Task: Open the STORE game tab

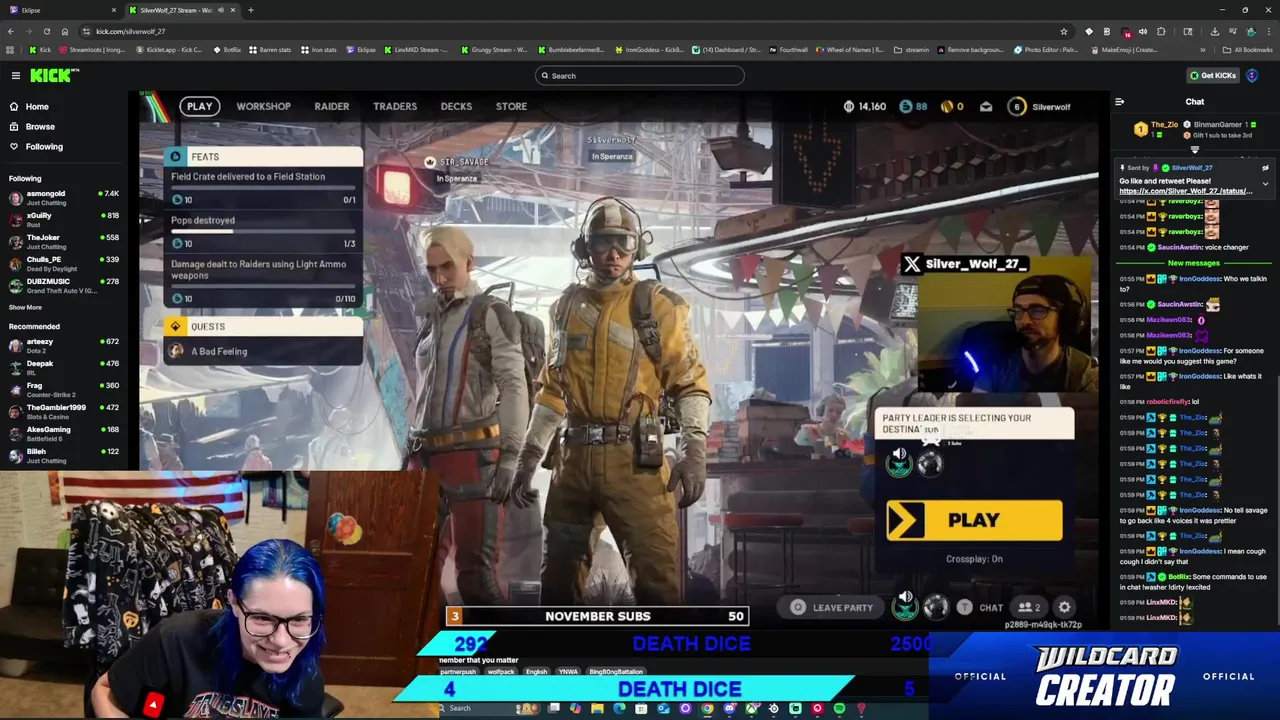Action: pos(511,107)
